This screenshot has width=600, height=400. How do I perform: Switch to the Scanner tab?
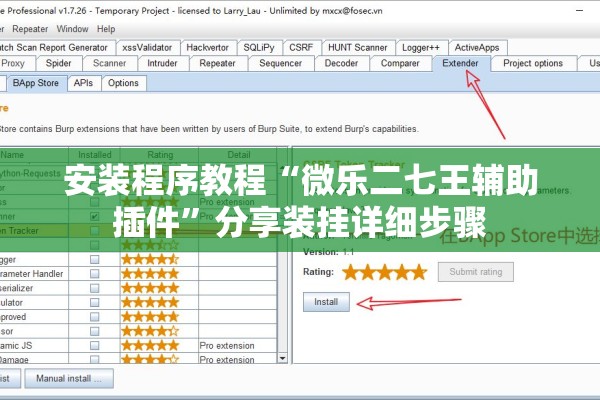pos(109,63)
